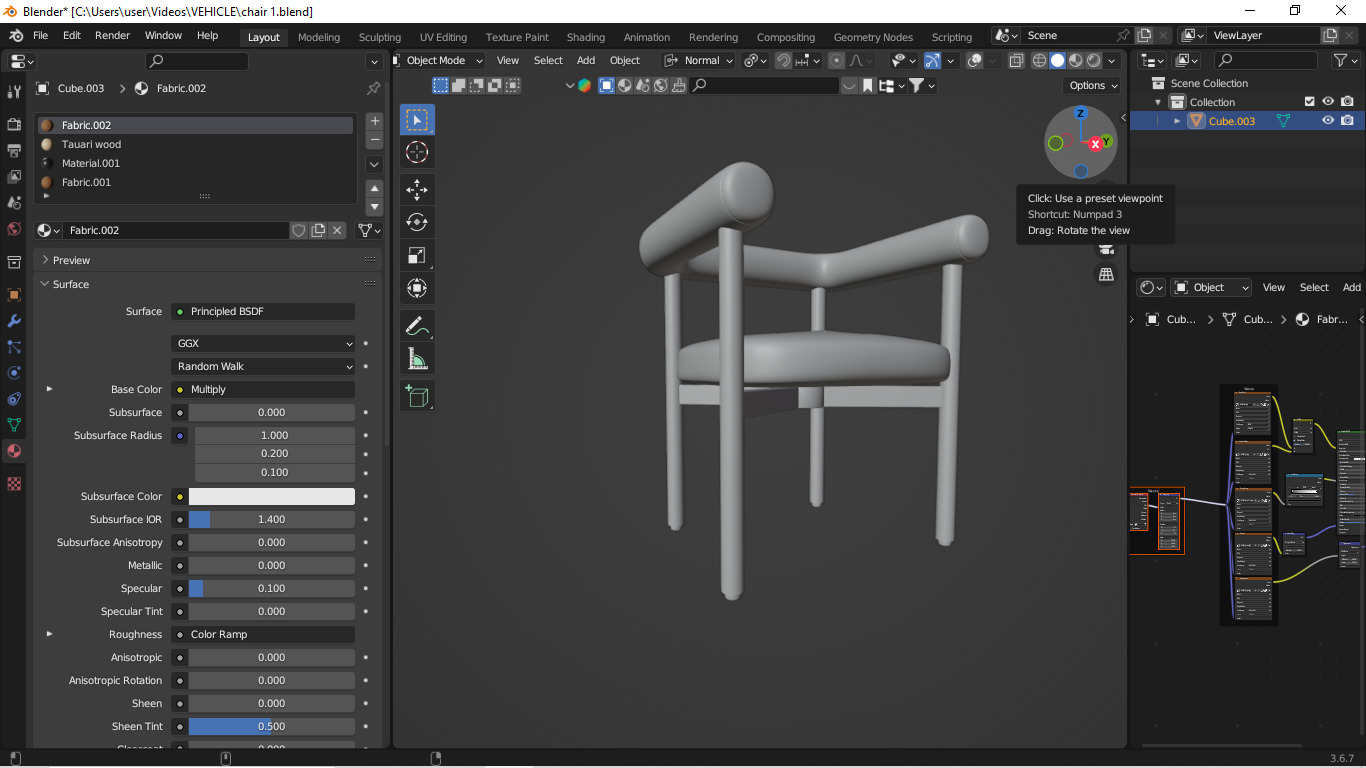
Task: Click the Subsurface IOR slider
Action: pyautogui.click(x=271, y=519)
